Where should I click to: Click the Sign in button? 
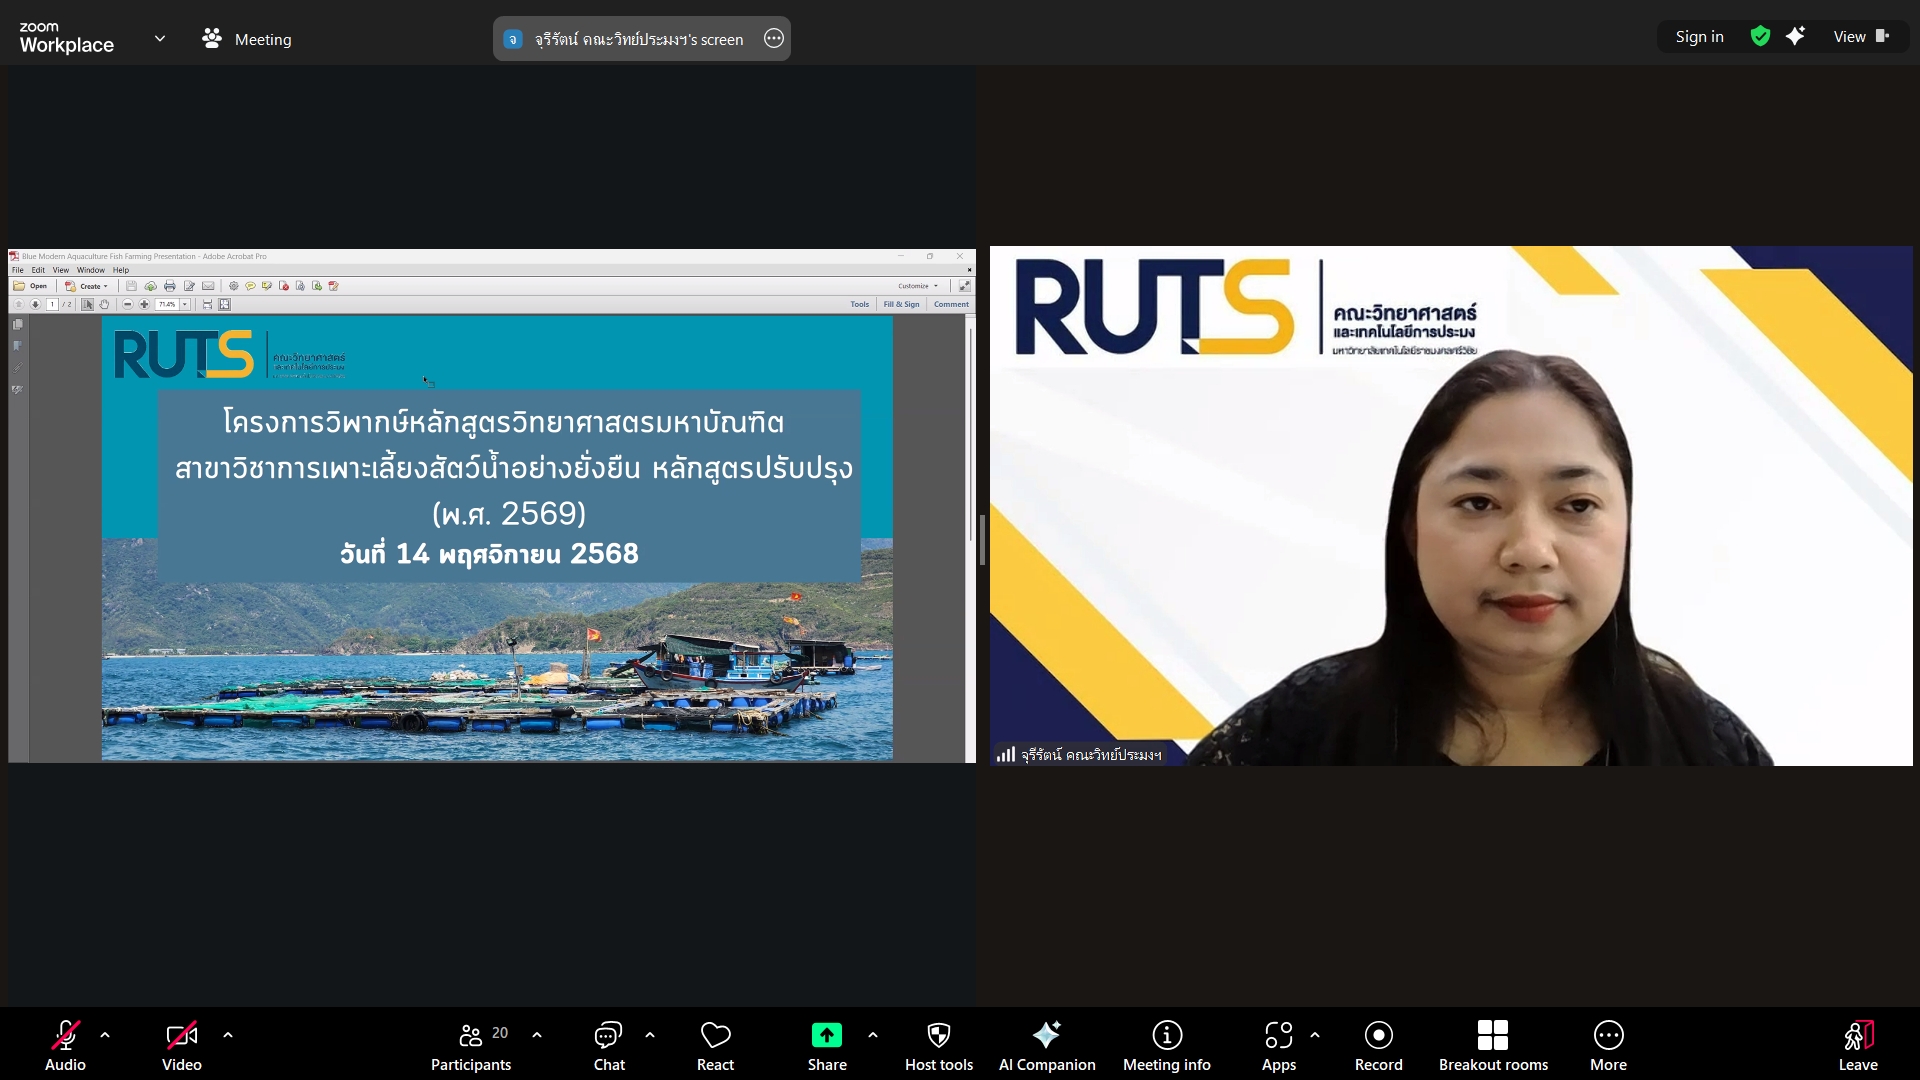[1699, 37]
